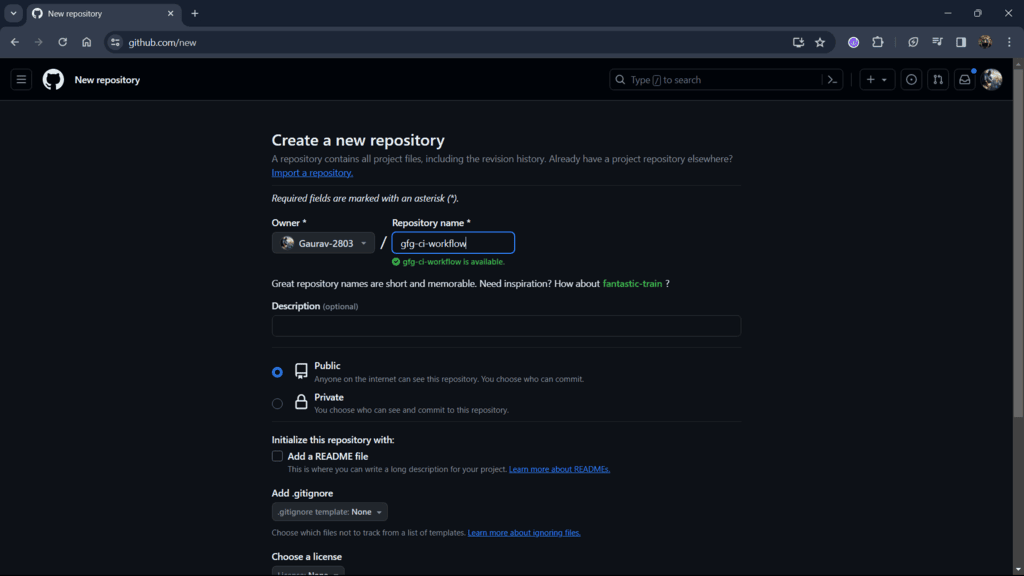
Task: Use the suggested name fantastic-train
Action: click(x=632, y=283)
